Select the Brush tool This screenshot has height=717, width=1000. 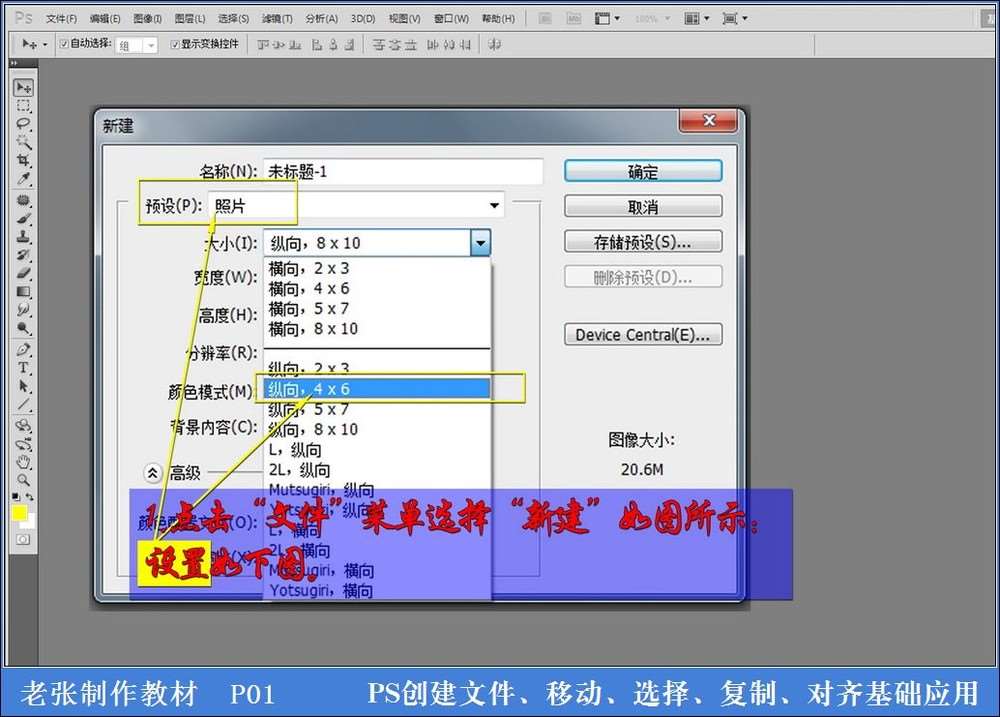point(24,219)
